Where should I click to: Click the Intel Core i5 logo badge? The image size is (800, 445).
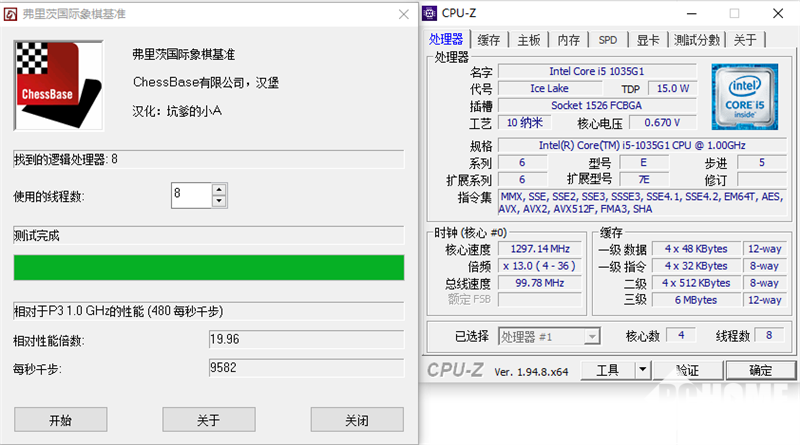(745, 96)
